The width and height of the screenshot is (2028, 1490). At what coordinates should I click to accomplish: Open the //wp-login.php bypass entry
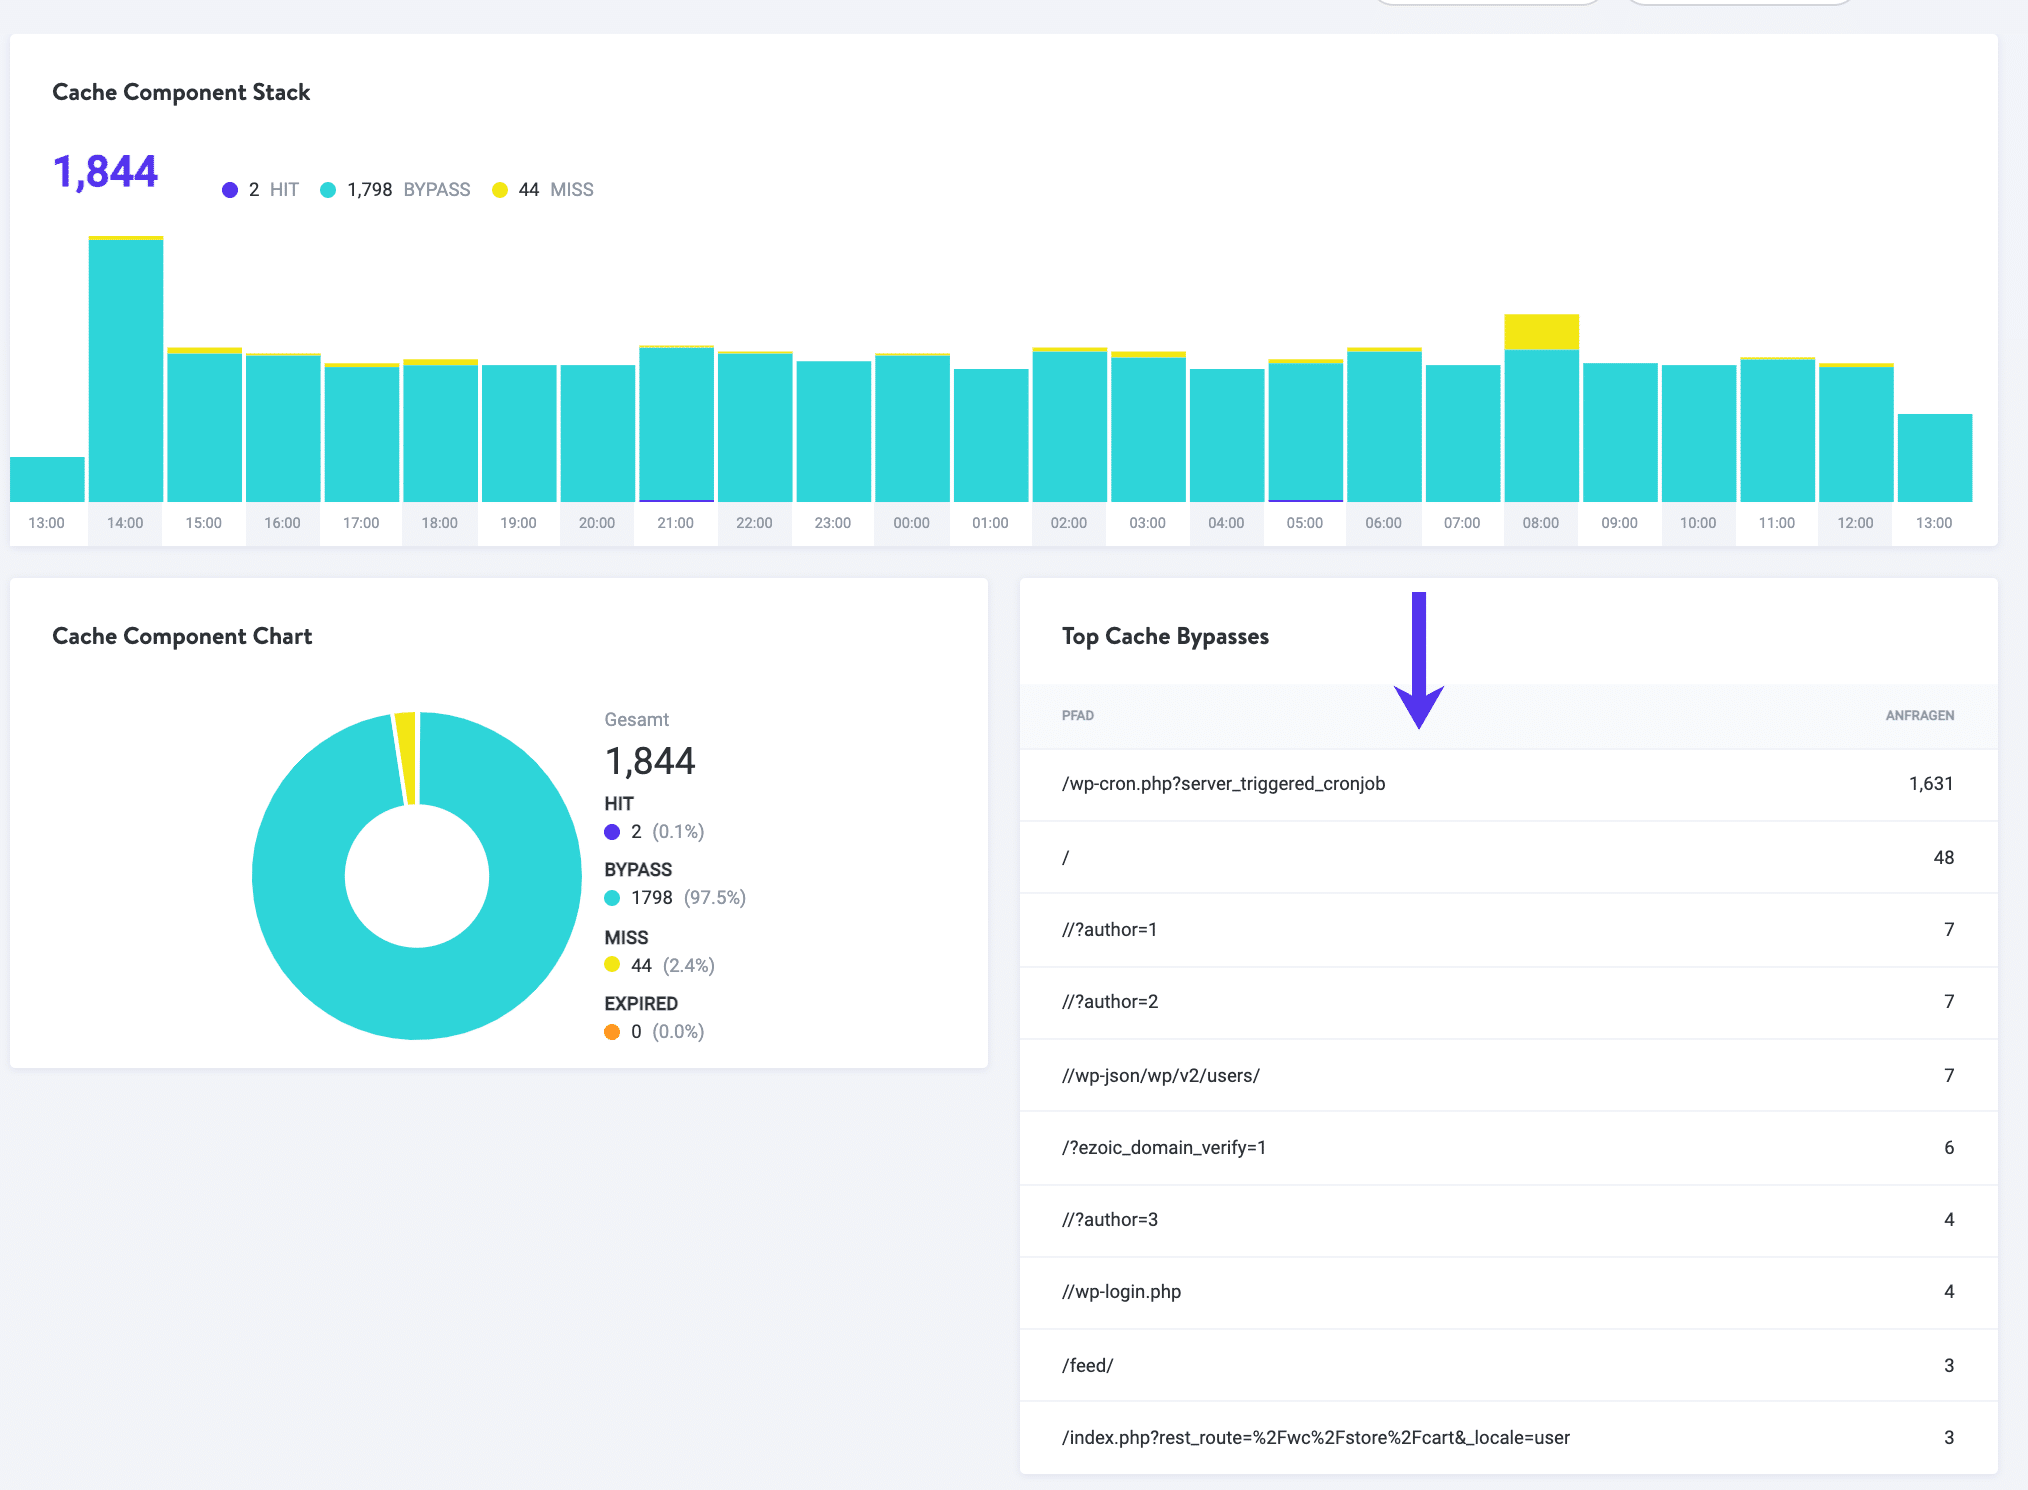[x=1121, y=1292]
